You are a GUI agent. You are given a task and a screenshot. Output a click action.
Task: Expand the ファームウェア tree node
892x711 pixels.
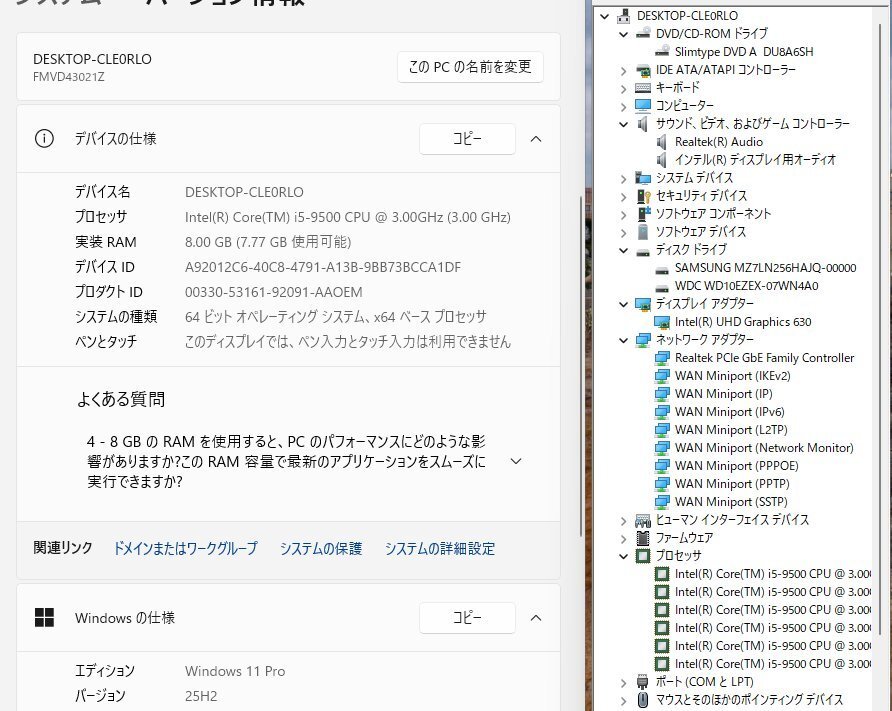pos(624,538)
